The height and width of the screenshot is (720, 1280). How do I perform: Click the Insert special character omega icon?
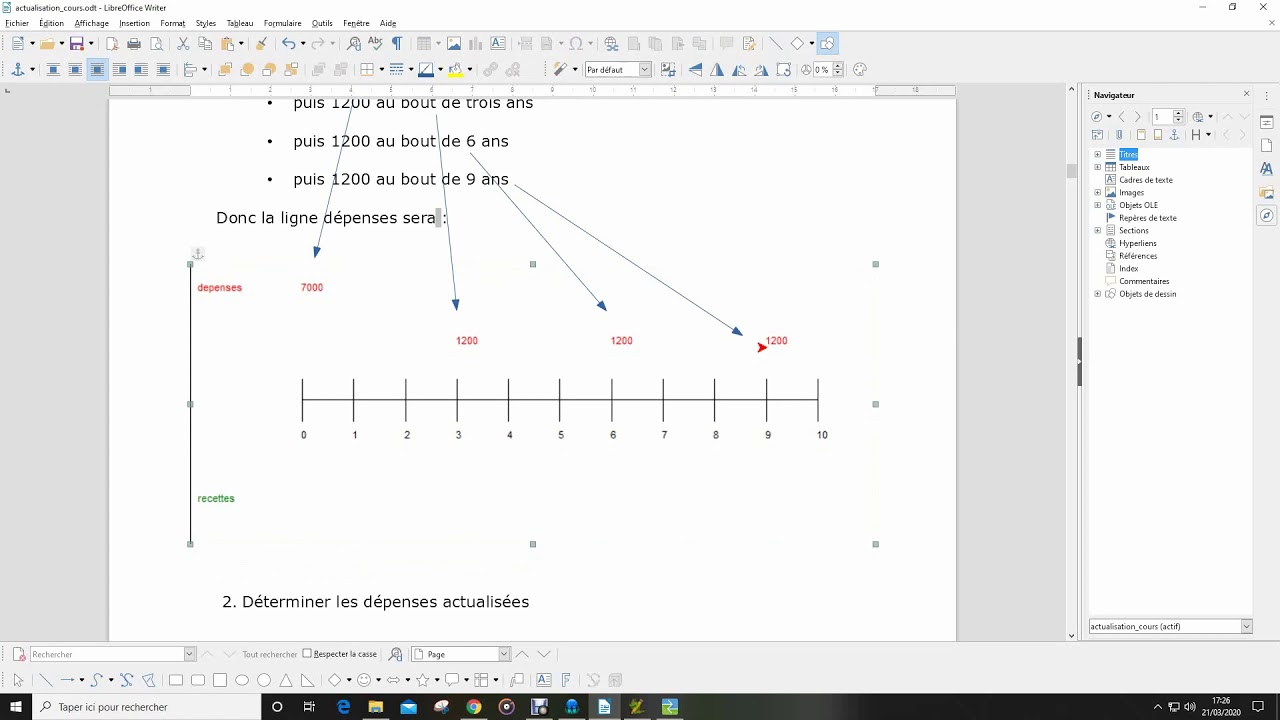[x=576, y=44]
